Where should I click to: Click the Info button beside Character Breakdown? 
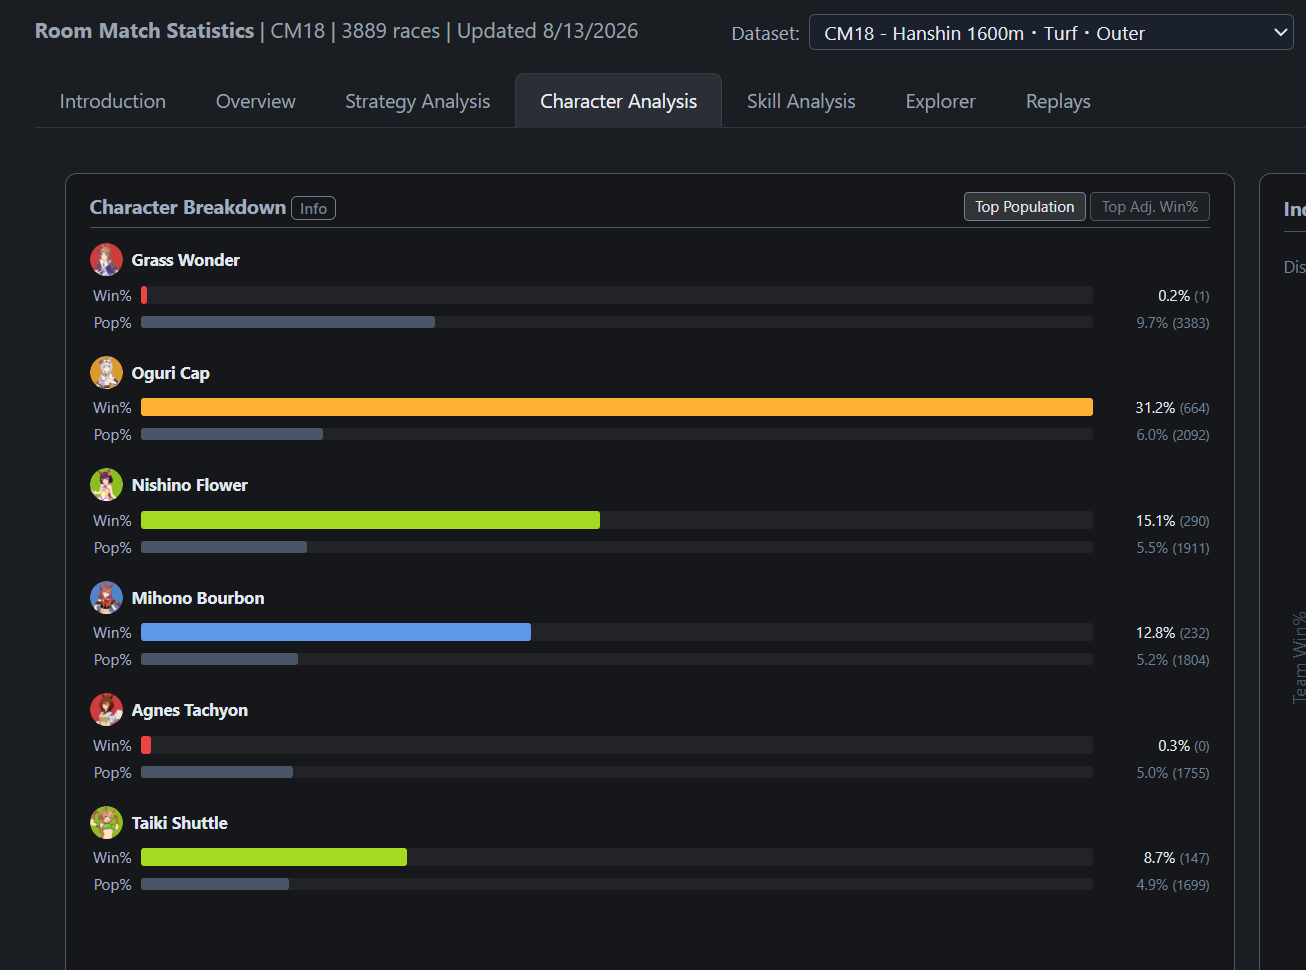313,208
